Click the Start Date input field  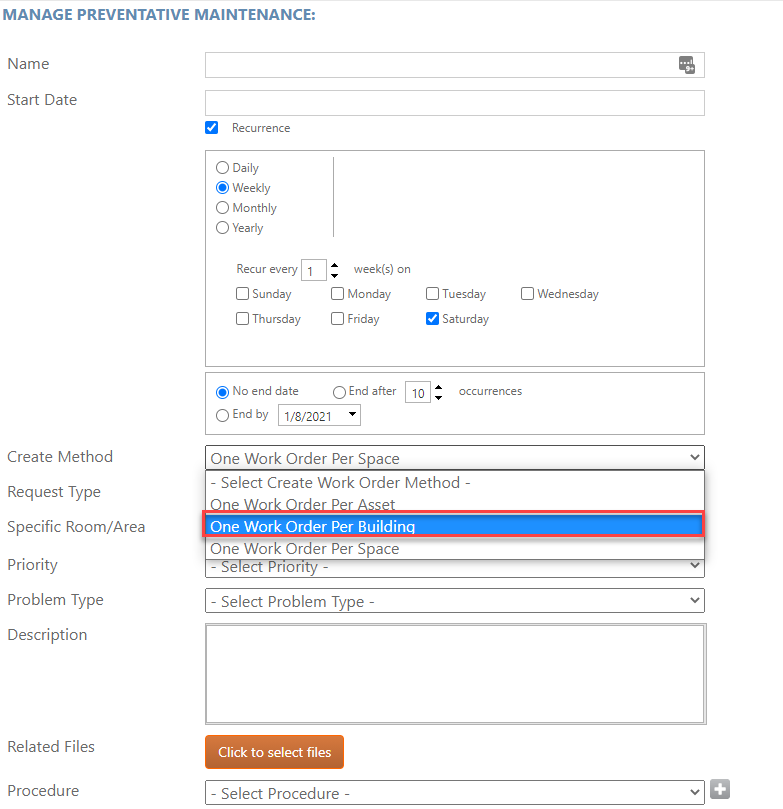tap(454, 103)
